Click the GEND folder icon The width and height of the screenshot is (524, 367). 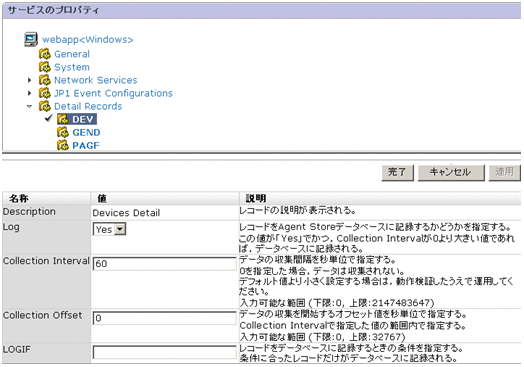tap(63, 132)
